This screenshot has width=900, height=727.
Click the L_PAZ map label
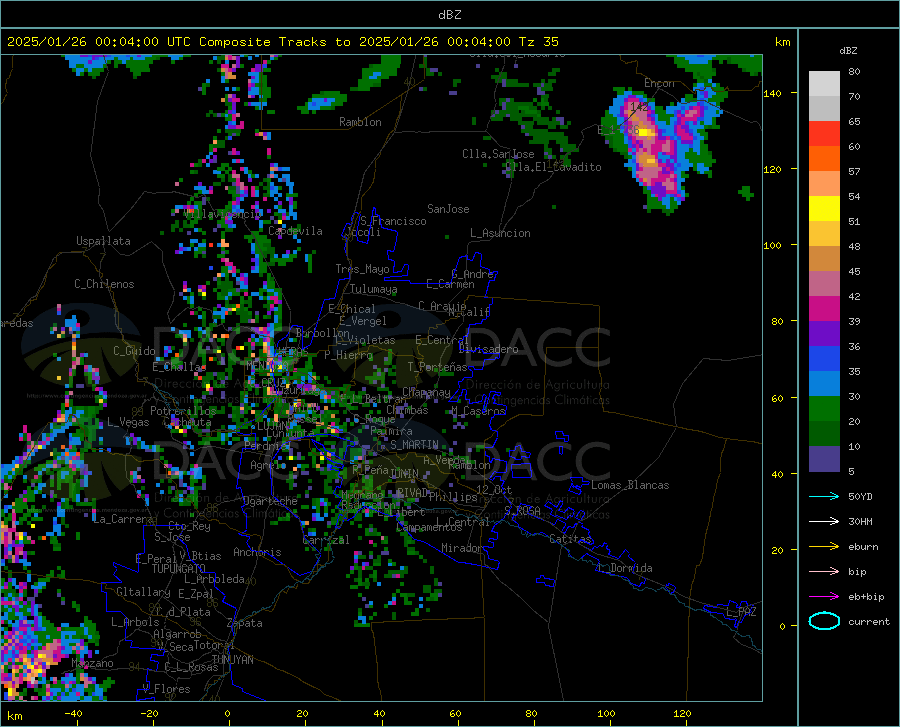coord(741,612)
